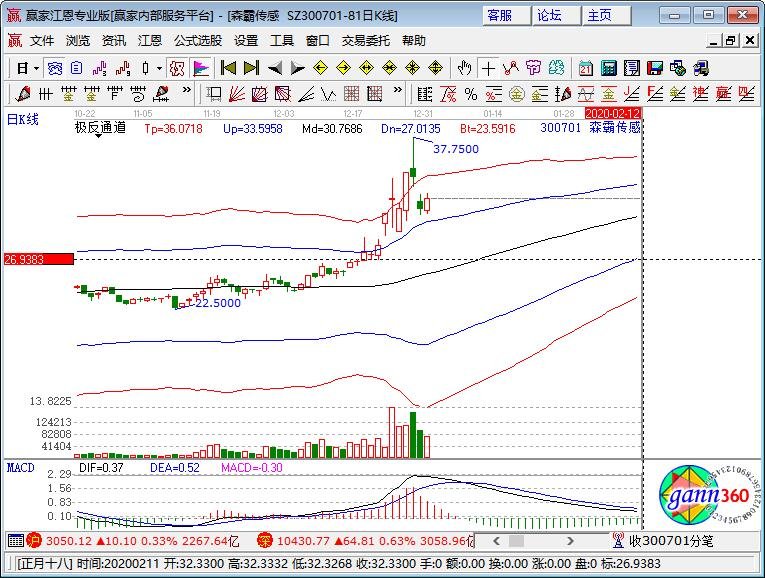Select the red F angle lines tool
Viewport: 765px width, 578px height.
point(655,93)
